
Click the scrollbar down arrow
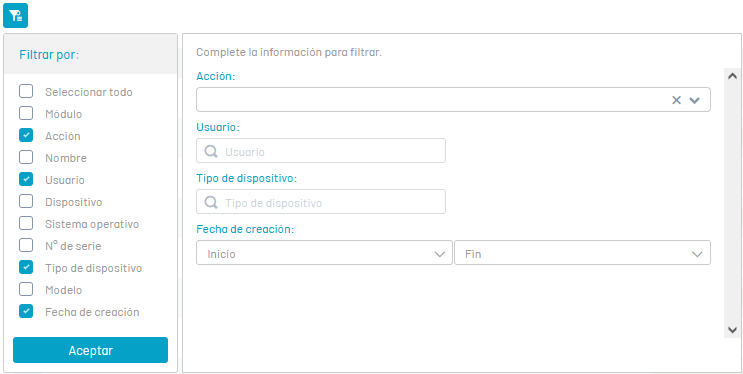(x=732, y=330)
